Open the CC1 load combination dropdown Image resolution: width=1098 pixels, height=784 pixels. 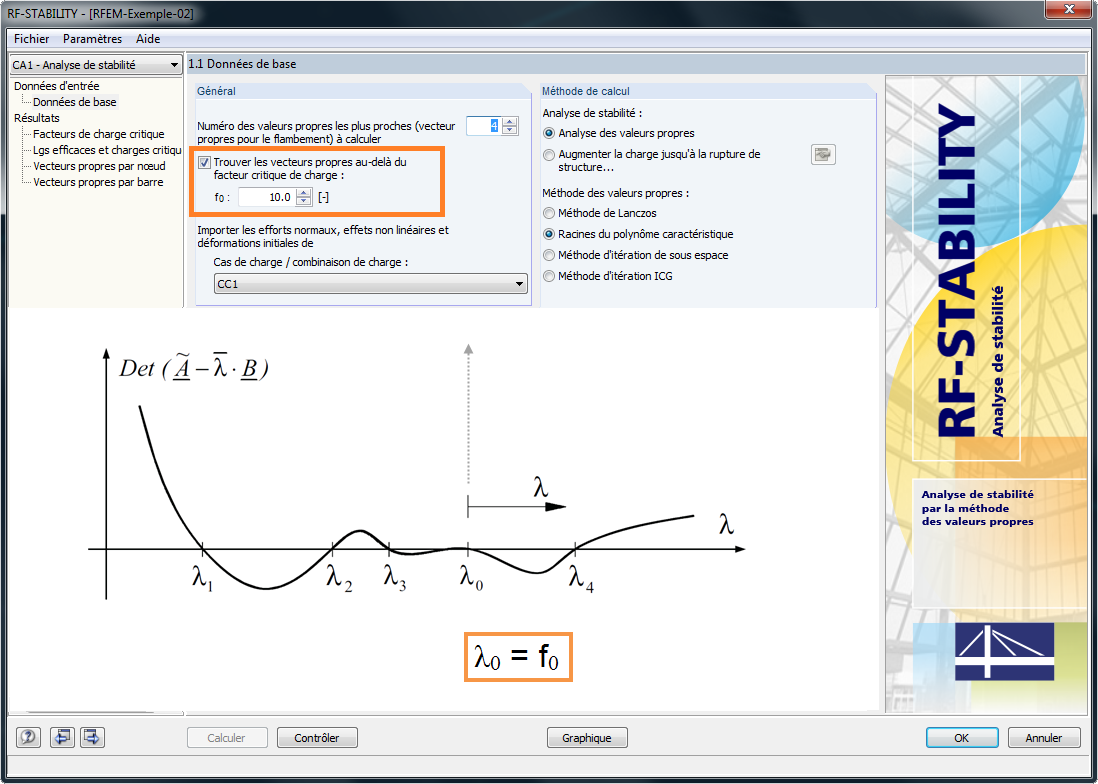pyautogui.click(x=370, y=284)
